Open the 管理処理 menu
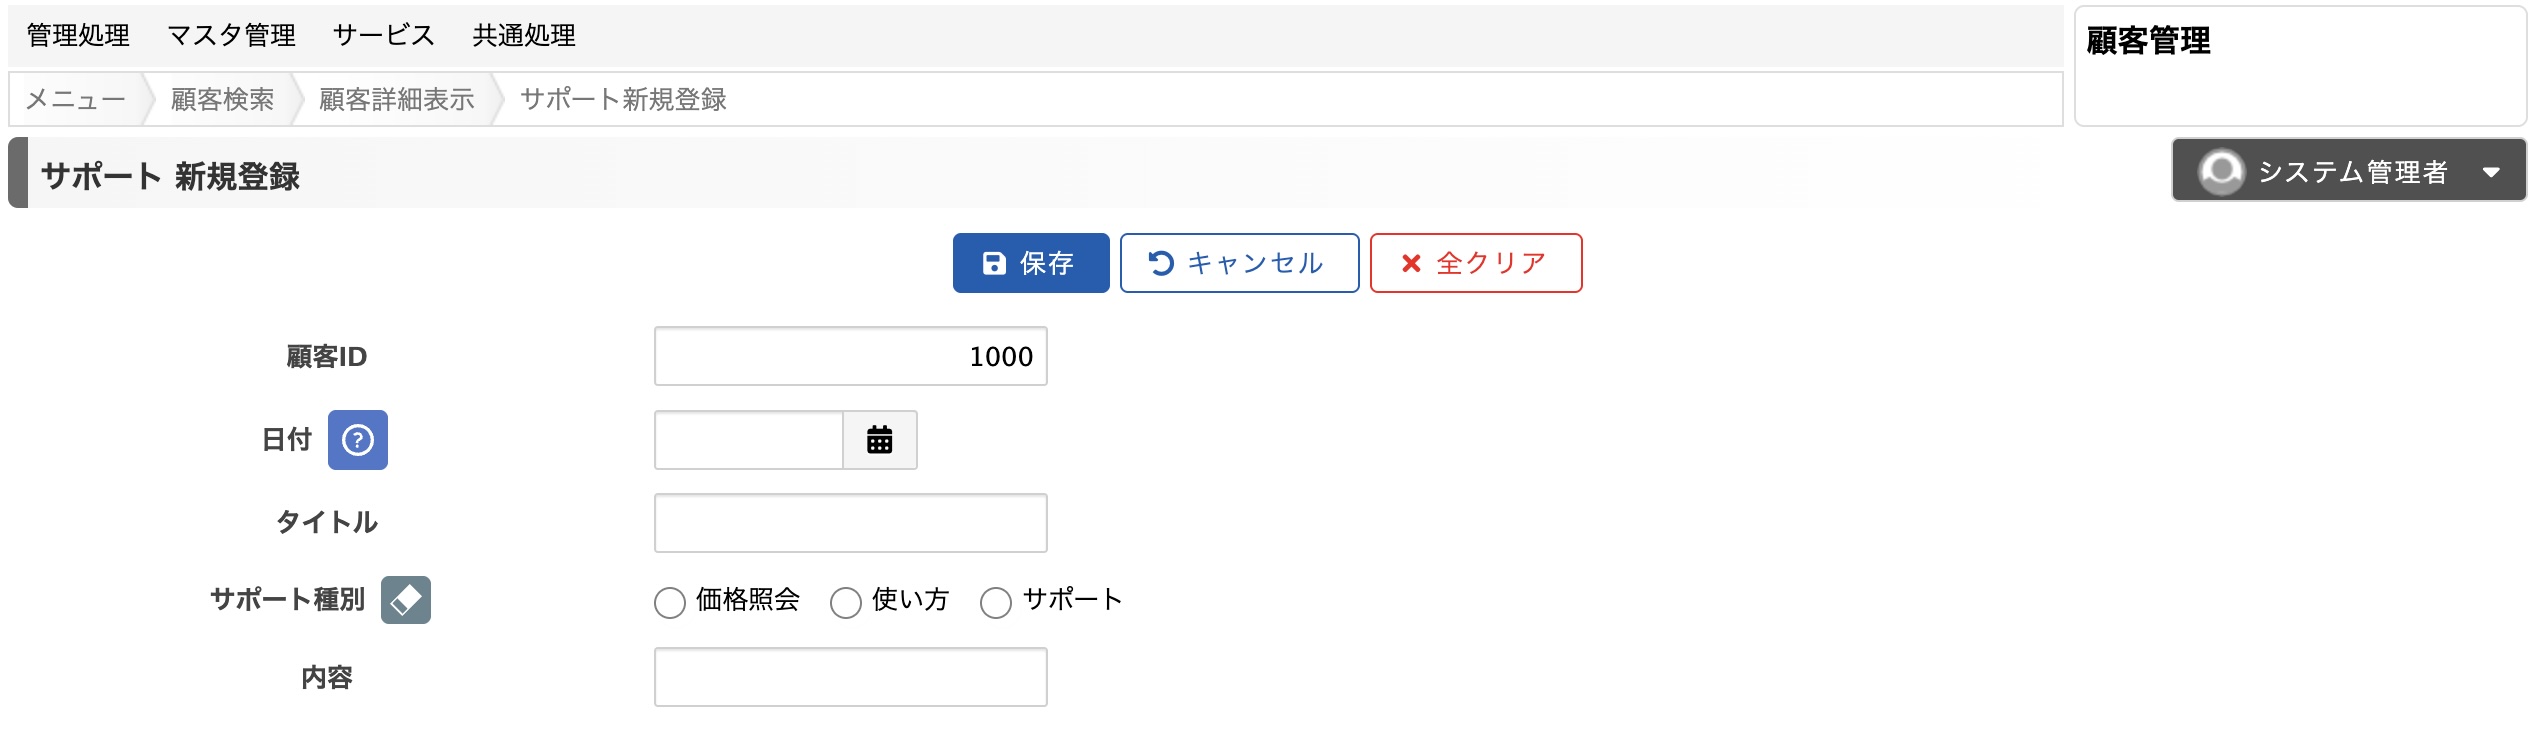 (78, 36)
